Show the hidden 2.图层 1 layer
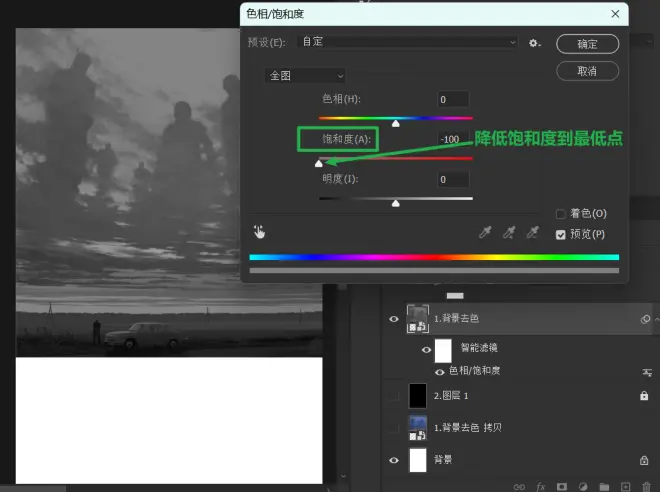 (x=394, y=396)
